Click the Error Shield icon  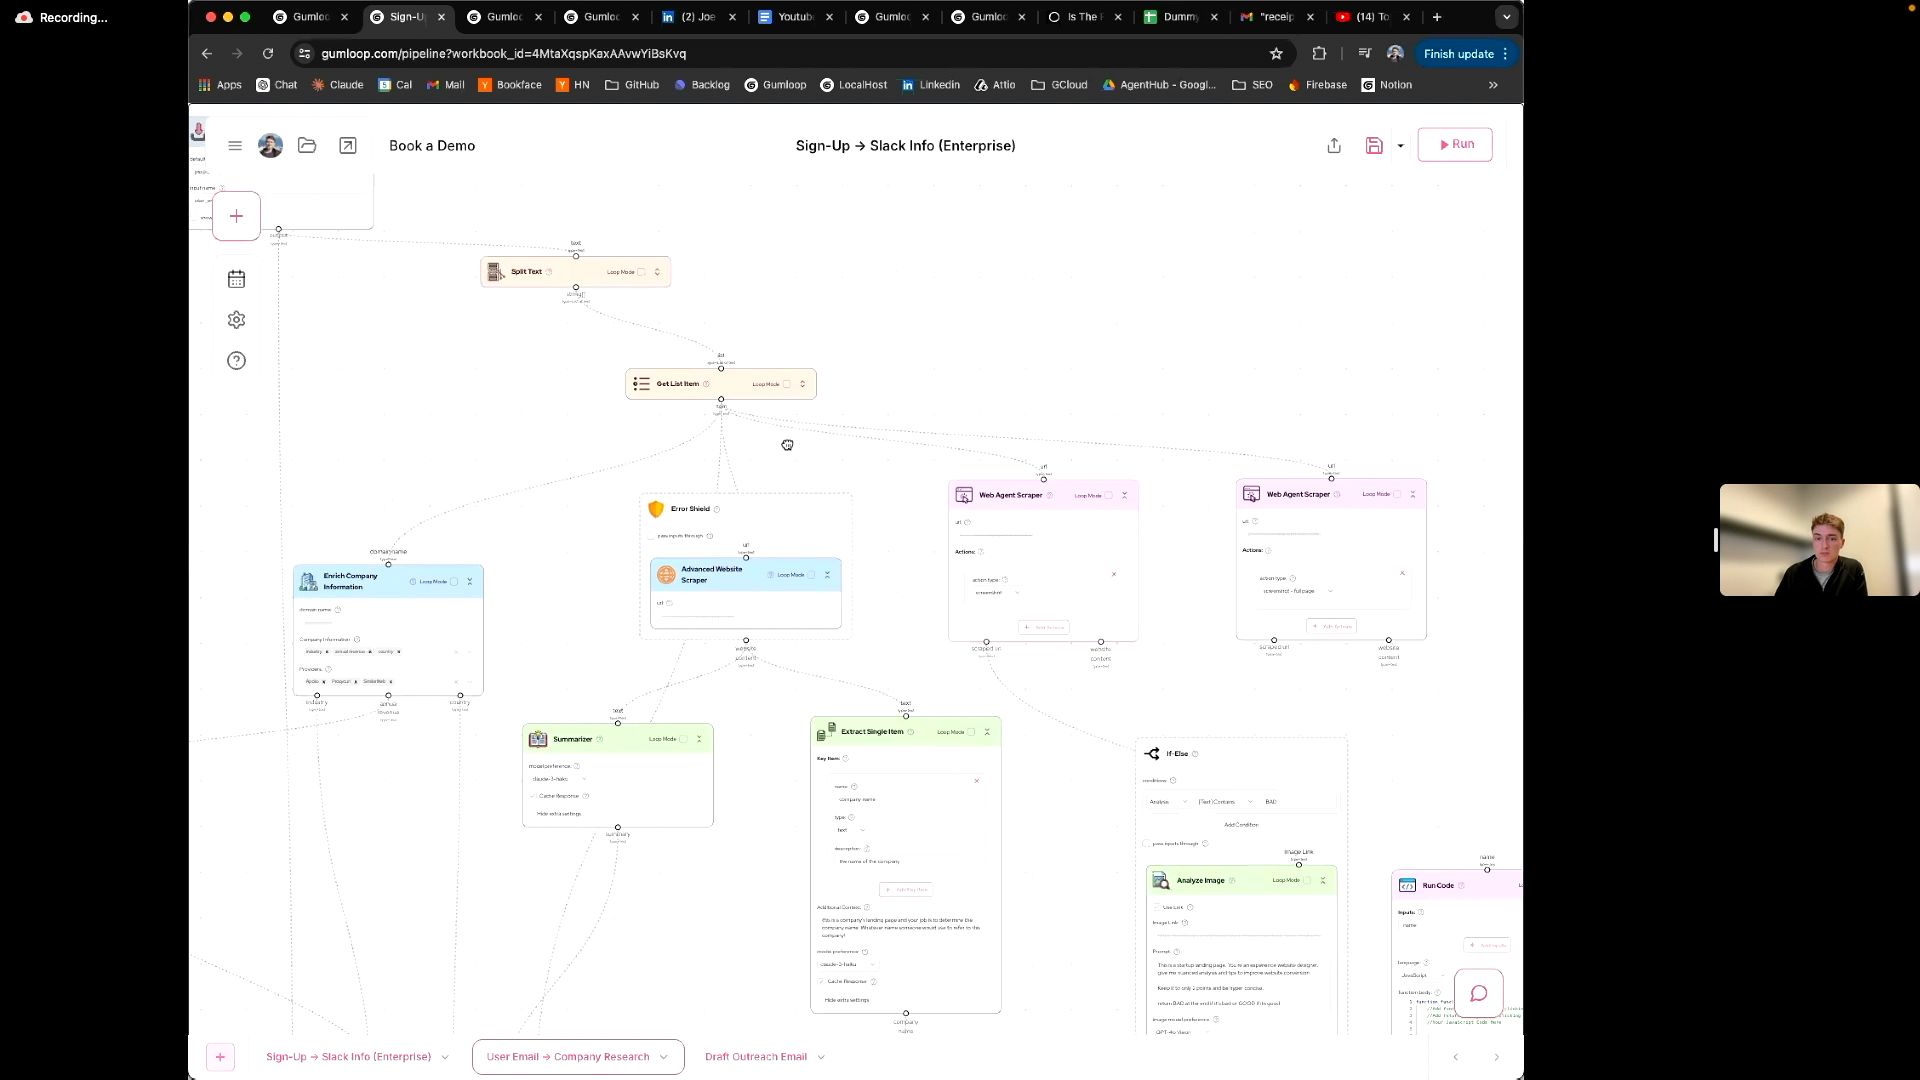point(656,509)
